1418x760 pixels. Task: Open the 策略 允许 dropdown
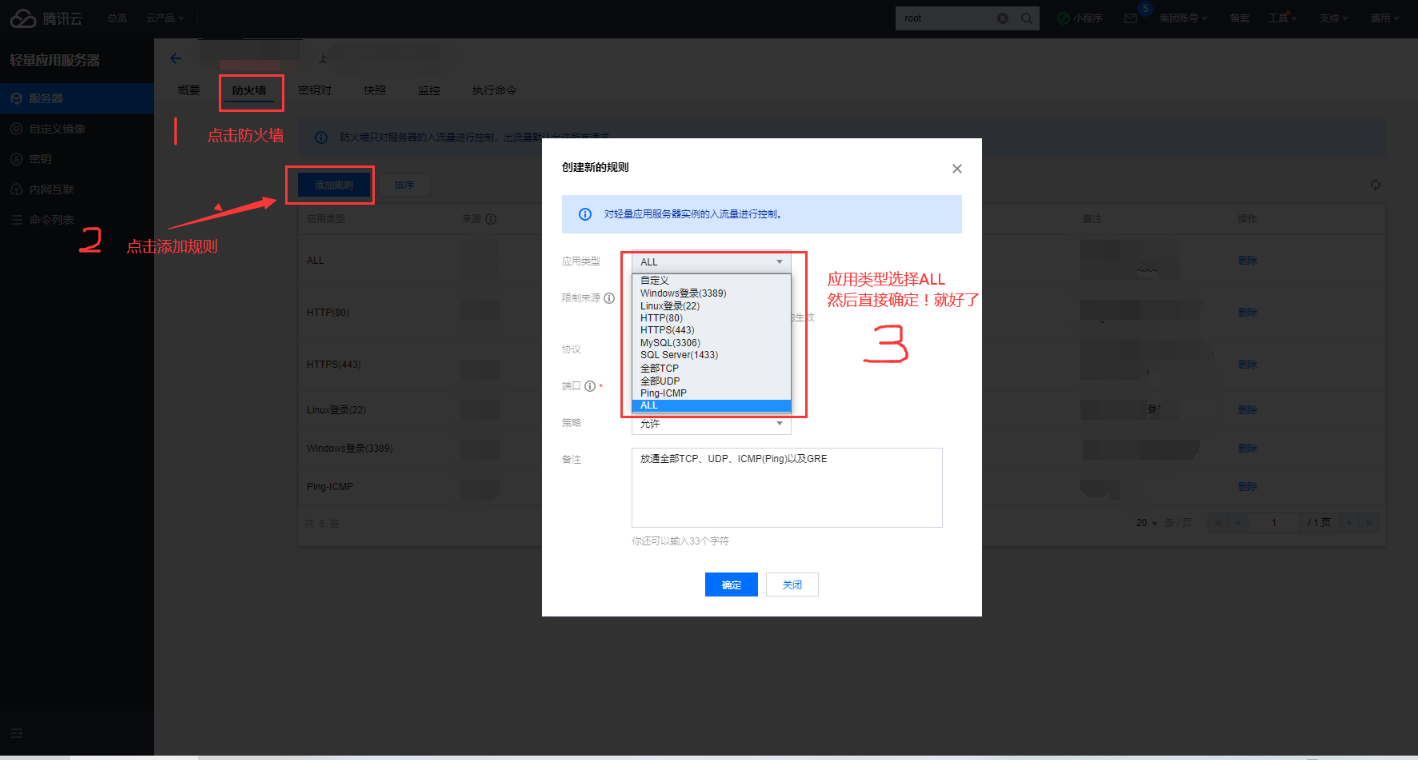coord(711,424)
